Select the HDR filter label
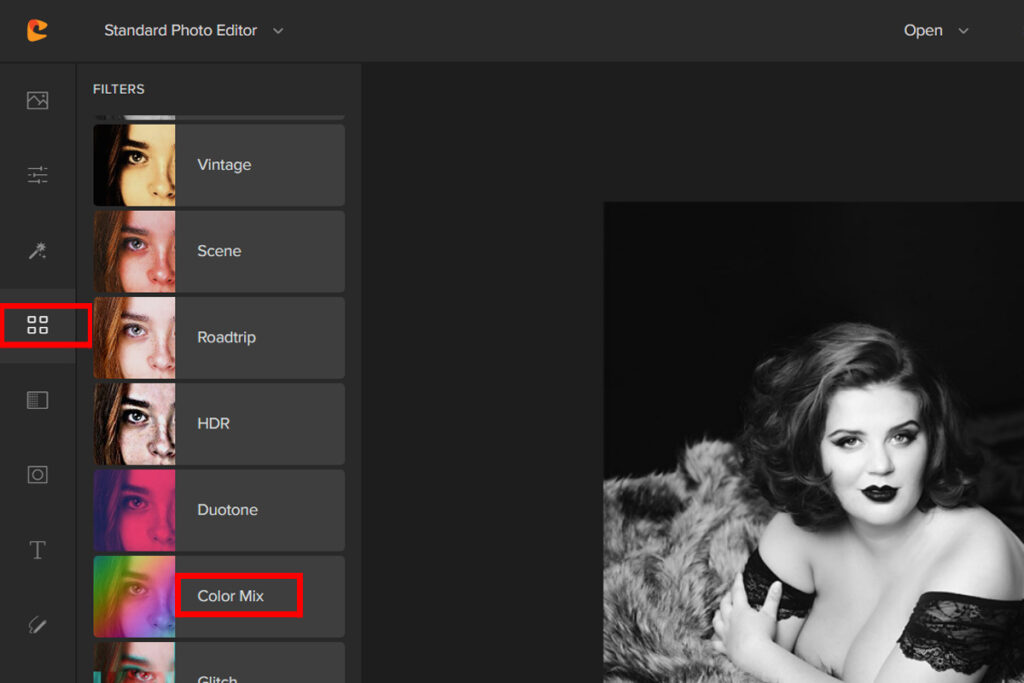1024x683 pixels. 213,423
